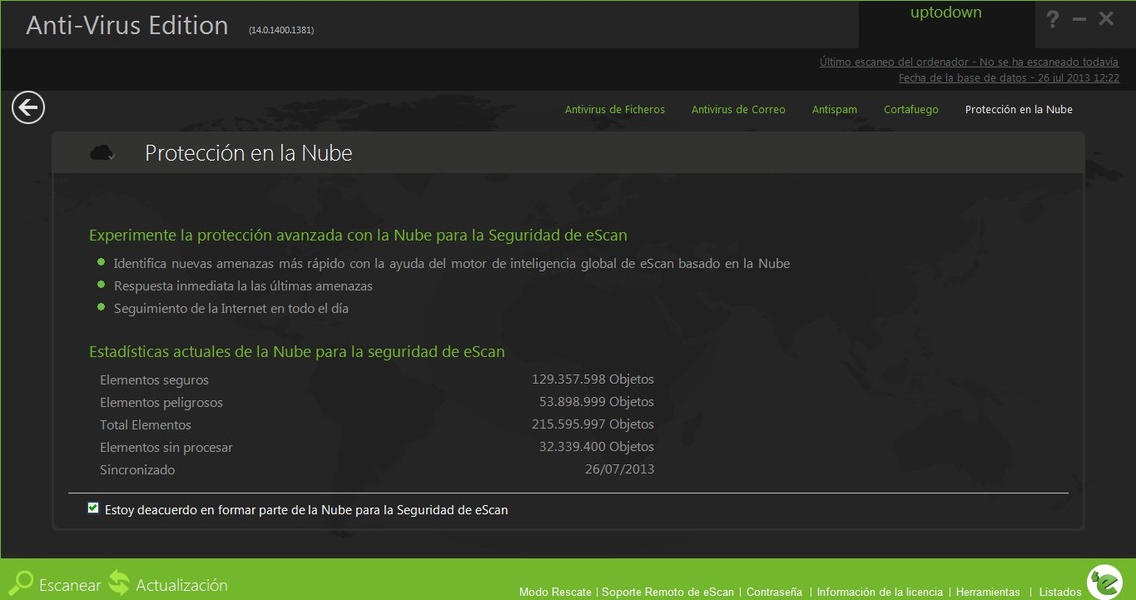1136x600 pixels.
Task: Open Modo Rescate link
Action: click(555, 592)
